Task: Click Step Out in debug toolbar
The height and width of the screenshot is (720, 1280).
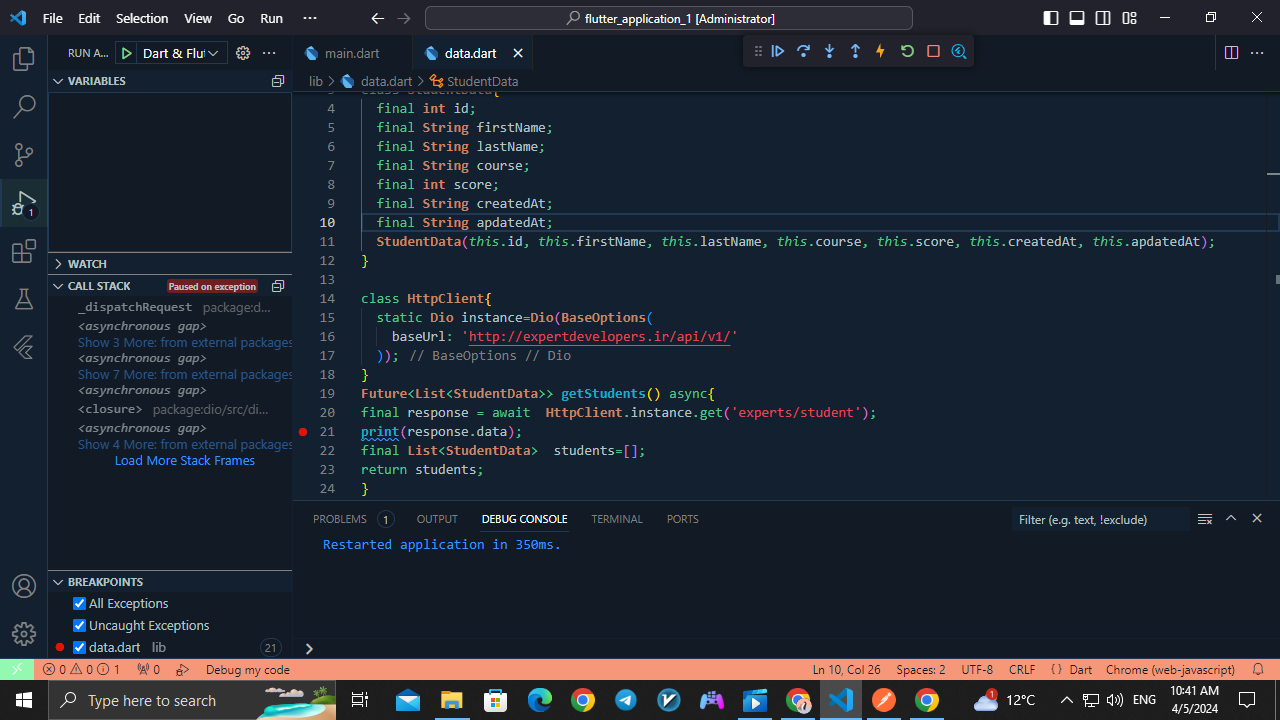Action: coord(855,51)
